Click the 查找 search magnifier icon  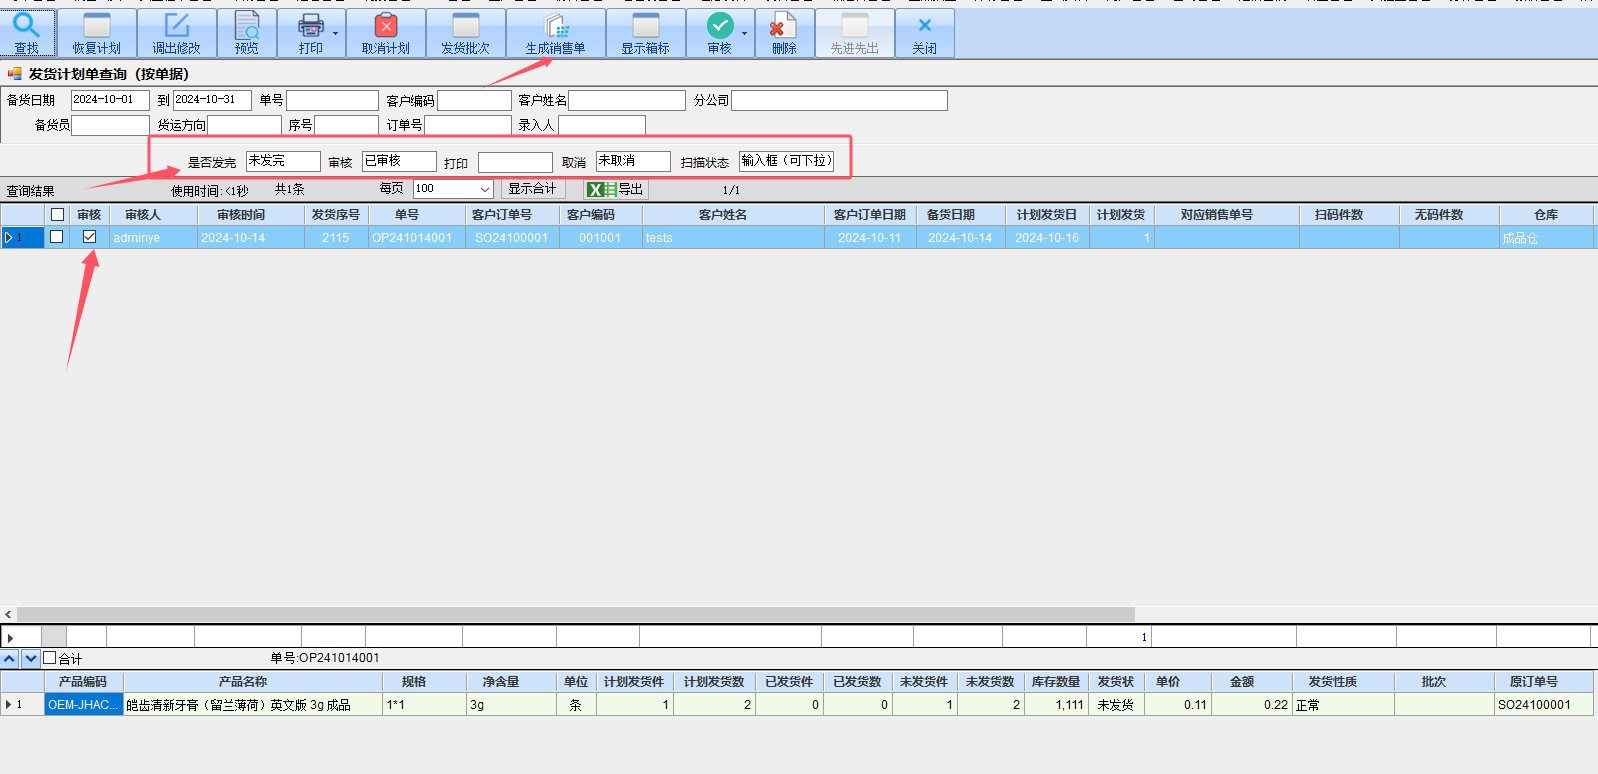coord(27,26)
